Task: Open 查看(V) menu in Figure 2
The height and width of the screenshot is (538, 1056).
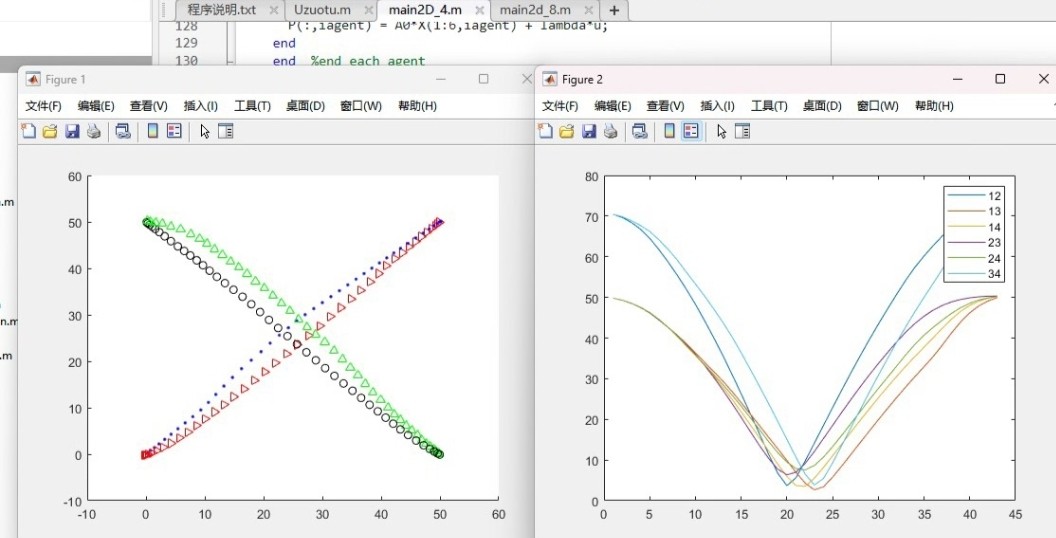Action: coord(665,106)
